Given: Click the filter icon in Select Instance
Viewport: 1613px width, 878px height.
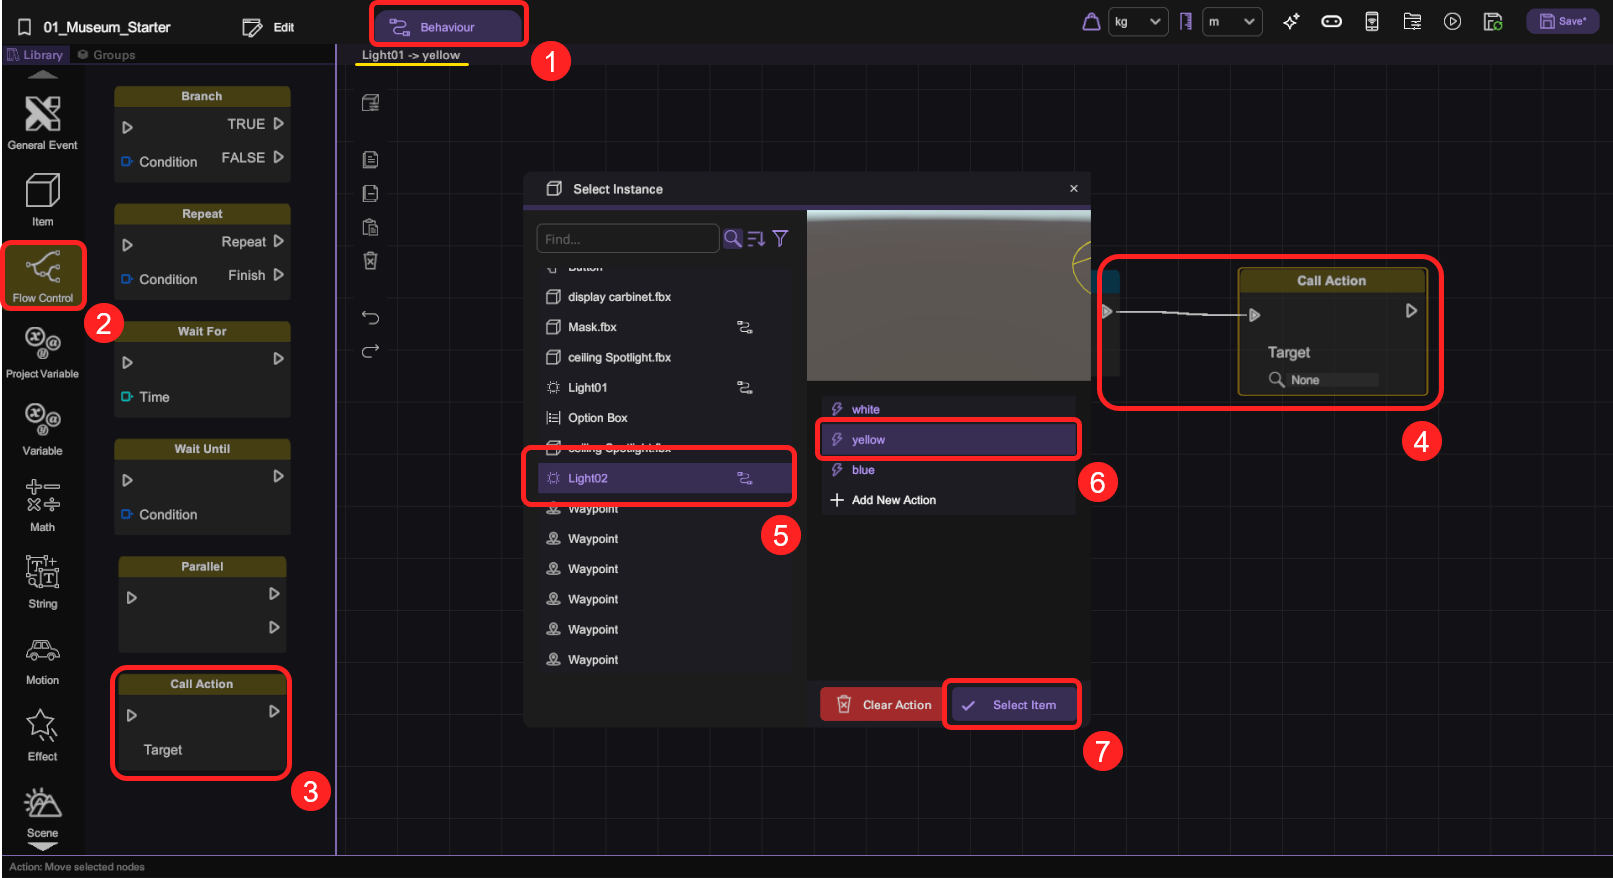Looking at the screenshot, I should click(x=780, y=238).
